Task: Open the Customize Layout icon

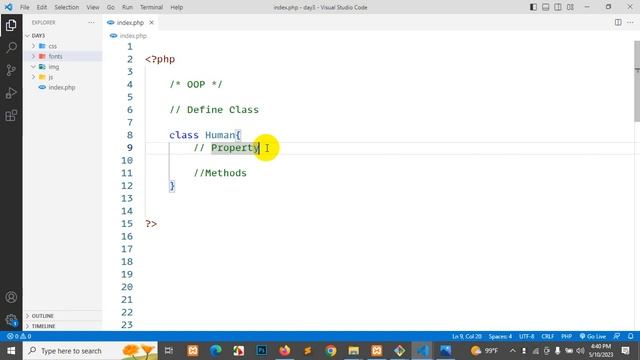Action: (x=570, y=7)
